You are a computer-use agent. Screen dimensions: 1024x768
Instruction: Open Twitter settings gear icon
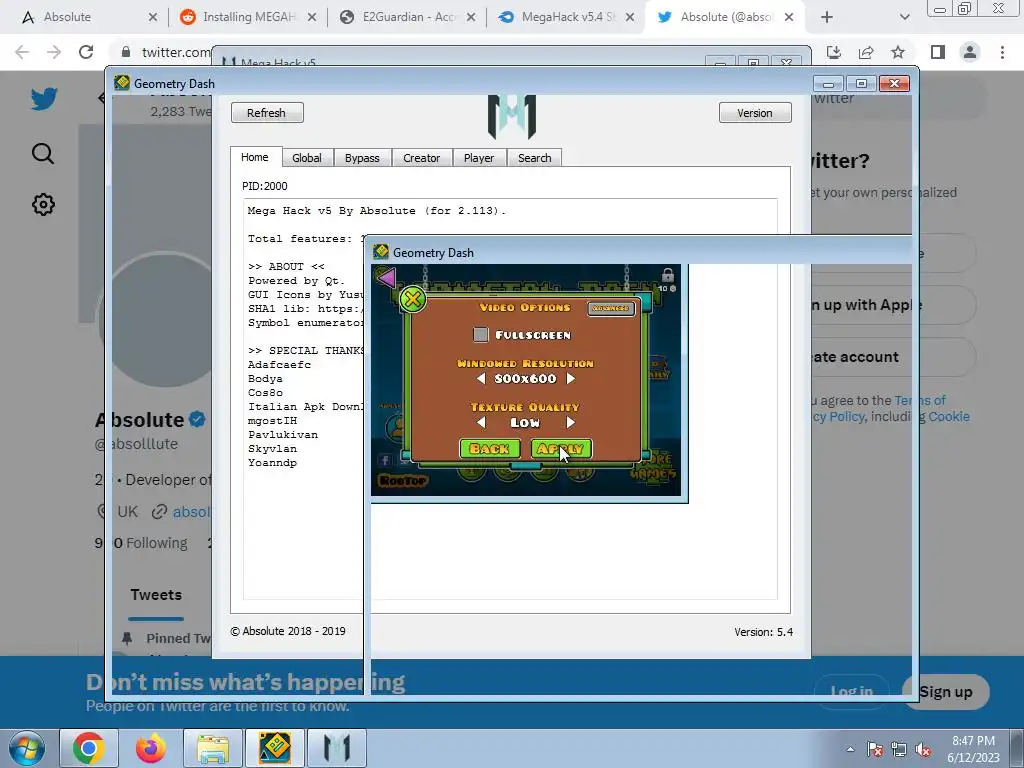[x=43, y=205]
